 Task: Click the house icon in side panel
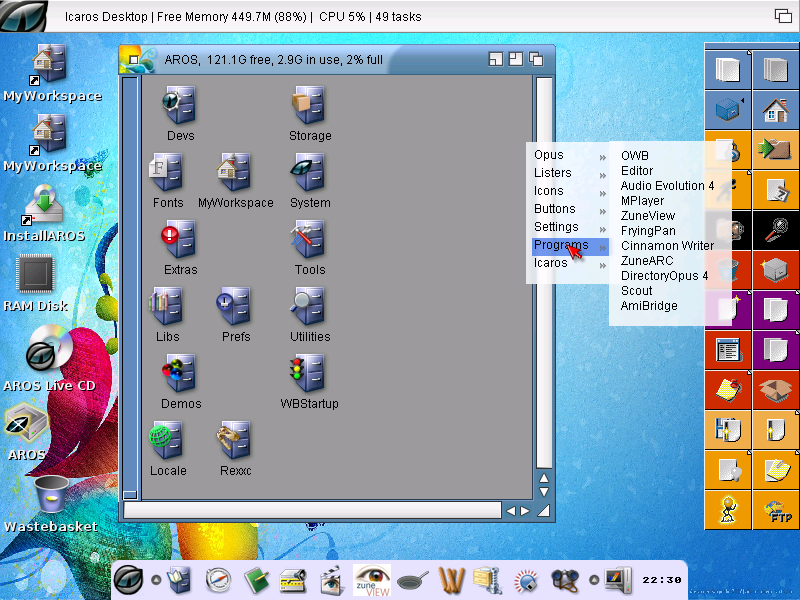(x=776, y=110)
